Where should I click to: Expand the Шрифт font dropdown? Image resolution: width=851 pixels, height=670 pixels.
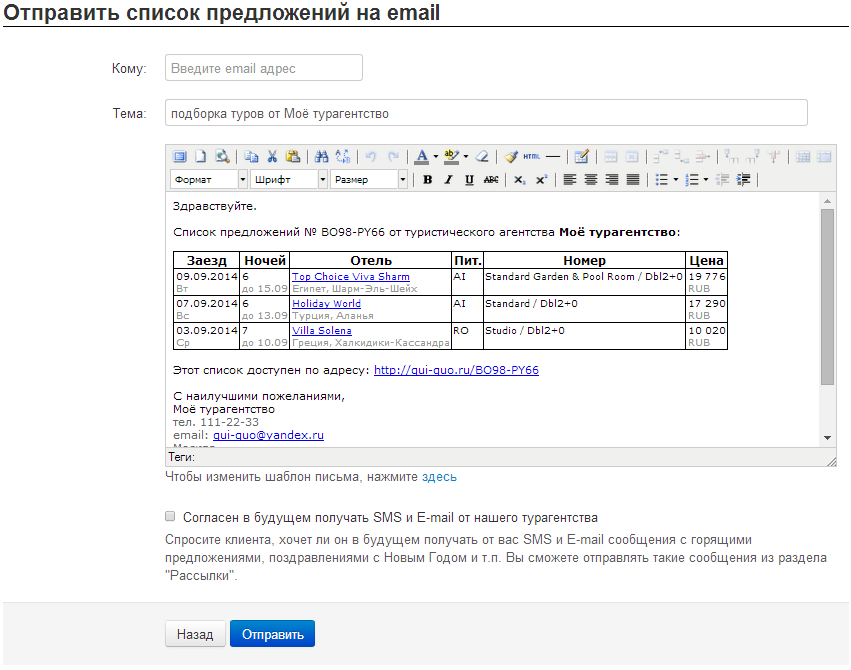pos(289,180)
